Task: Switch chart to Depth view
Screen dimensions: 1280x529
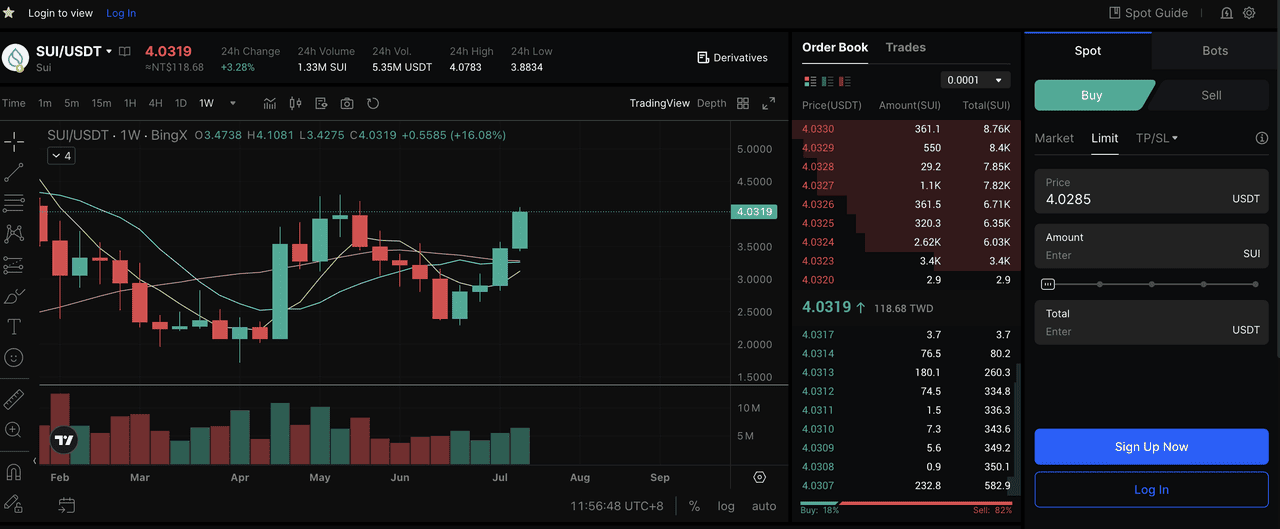Action: [712, 103]
